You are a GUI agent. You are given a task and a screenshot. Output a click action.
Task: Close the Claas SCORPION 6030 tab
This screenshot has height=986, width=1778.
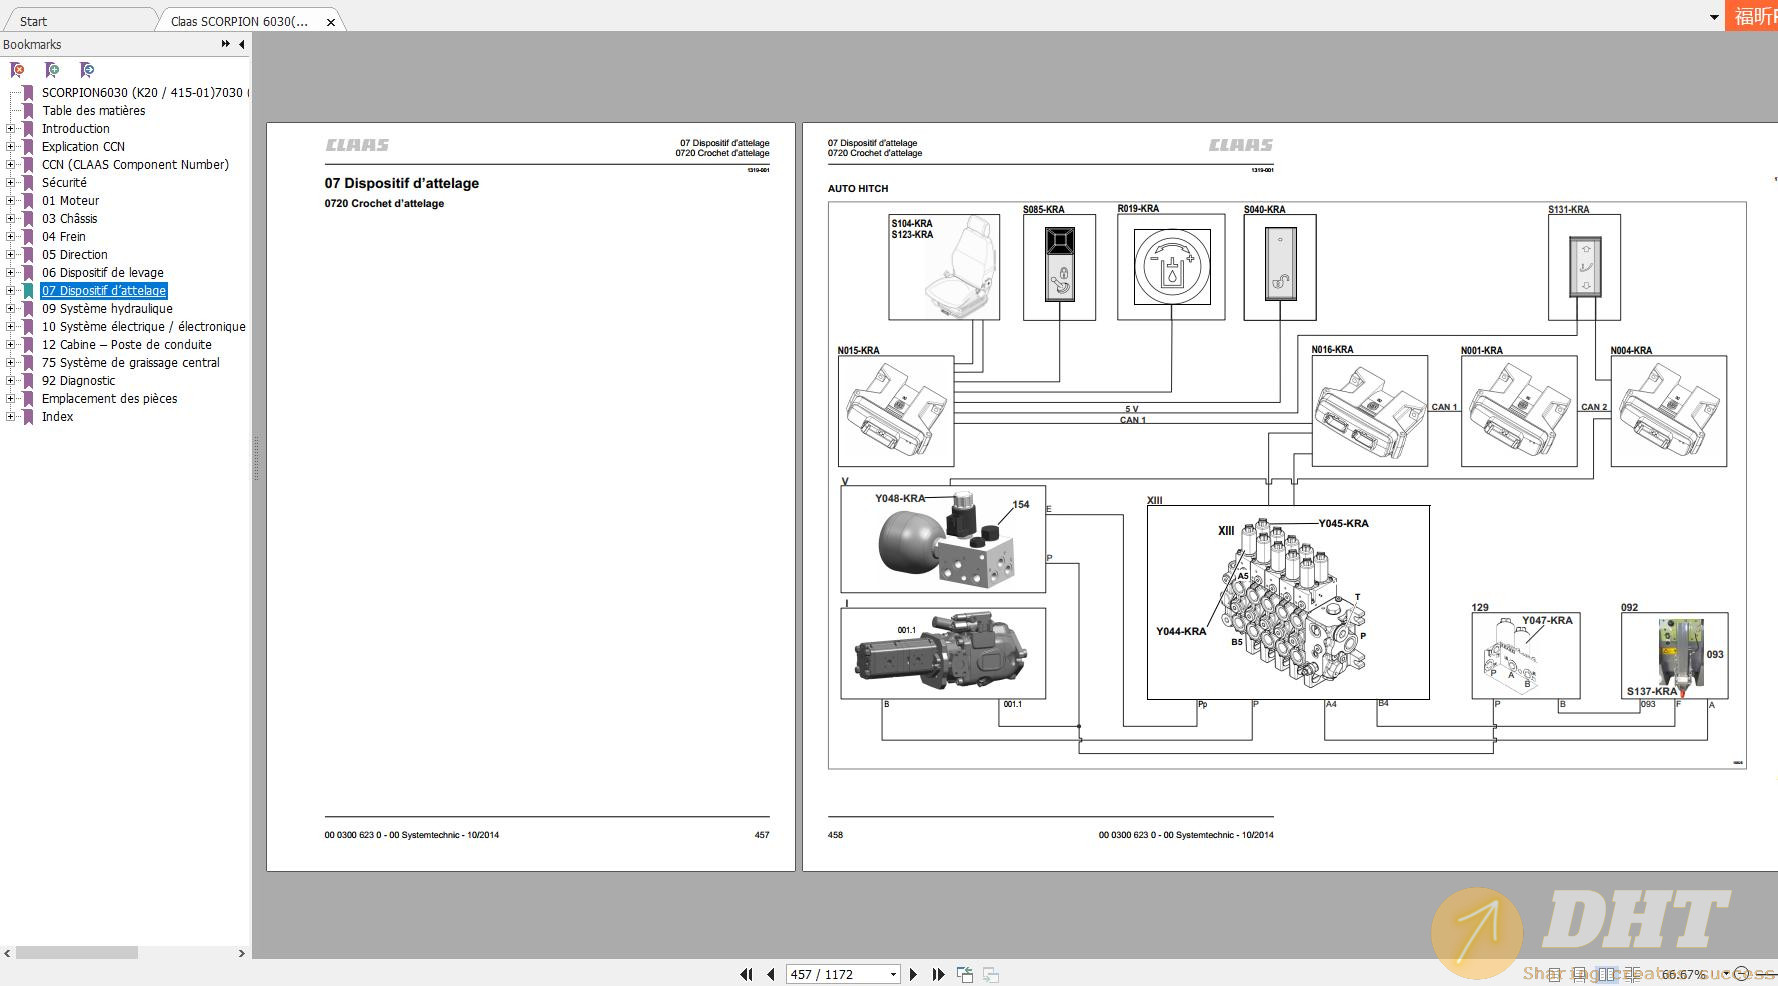click(331, 22)
